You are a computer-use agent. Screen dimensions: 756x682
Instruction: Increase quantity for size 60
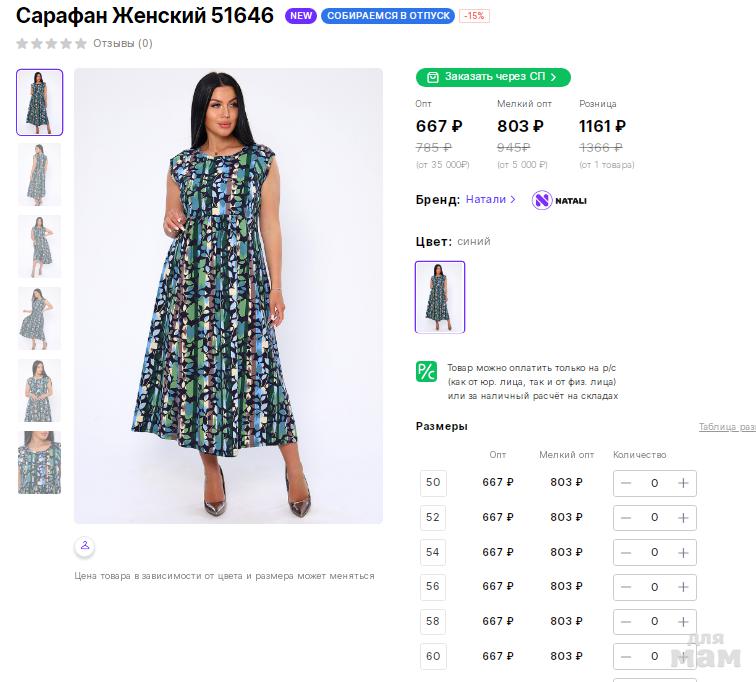pos(683,656)
